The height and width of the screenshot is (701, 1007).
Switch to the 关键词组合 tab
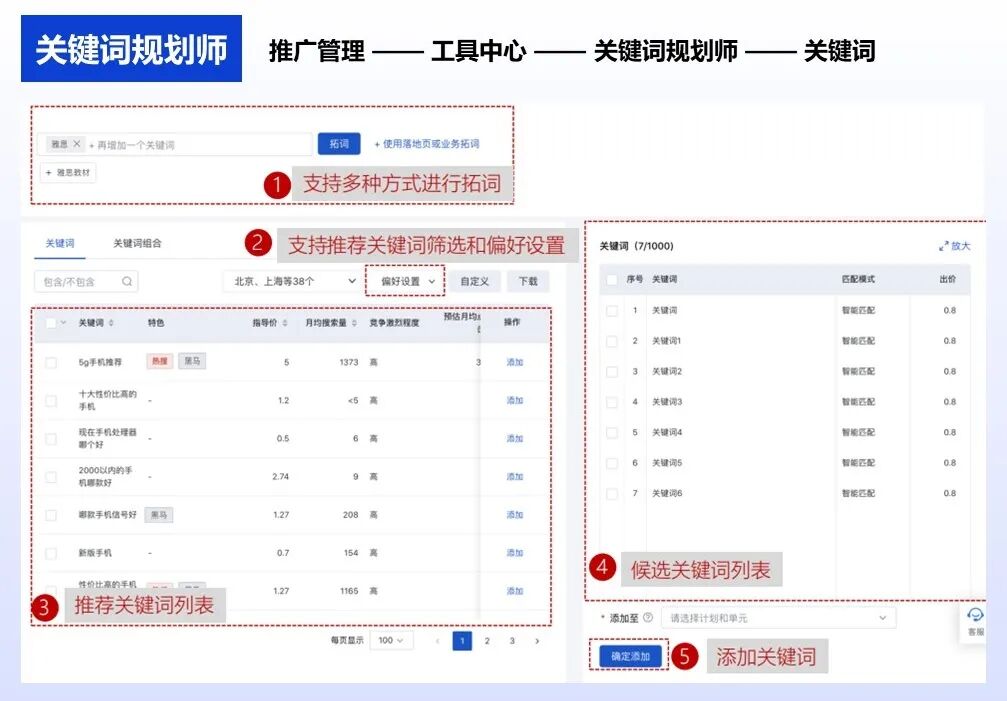135,243
